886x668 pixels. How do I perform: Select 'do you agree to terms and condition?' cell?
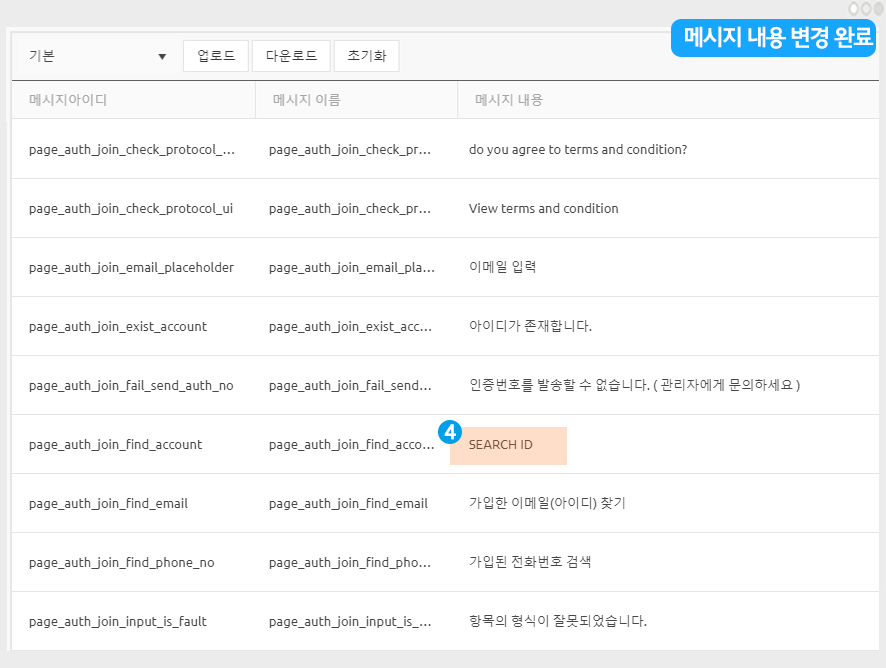click(x=577, y=150)
